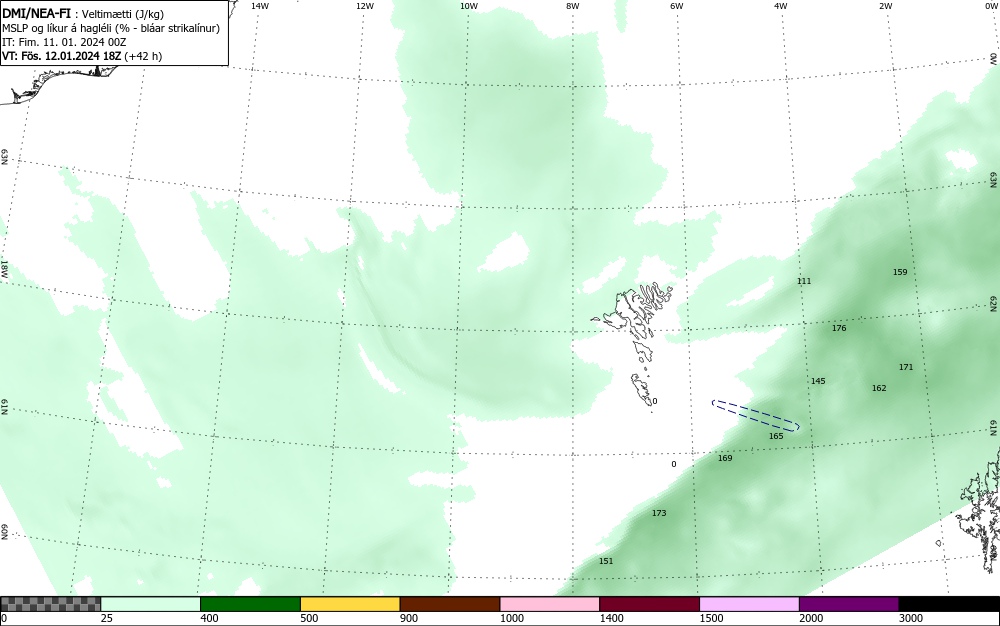This screenshot has height=626, width=1000.
Task: Click the legend scale value 400
Action: (x=209, y=618)
